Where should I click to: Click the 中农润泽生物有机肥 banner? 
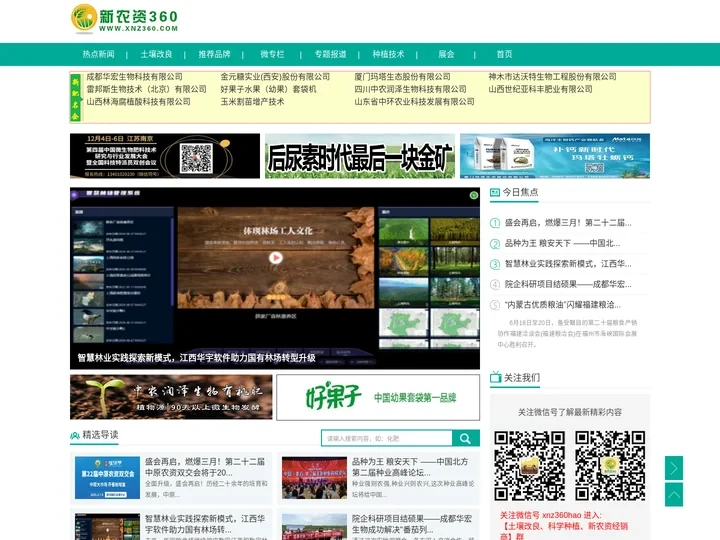point(171,397)
